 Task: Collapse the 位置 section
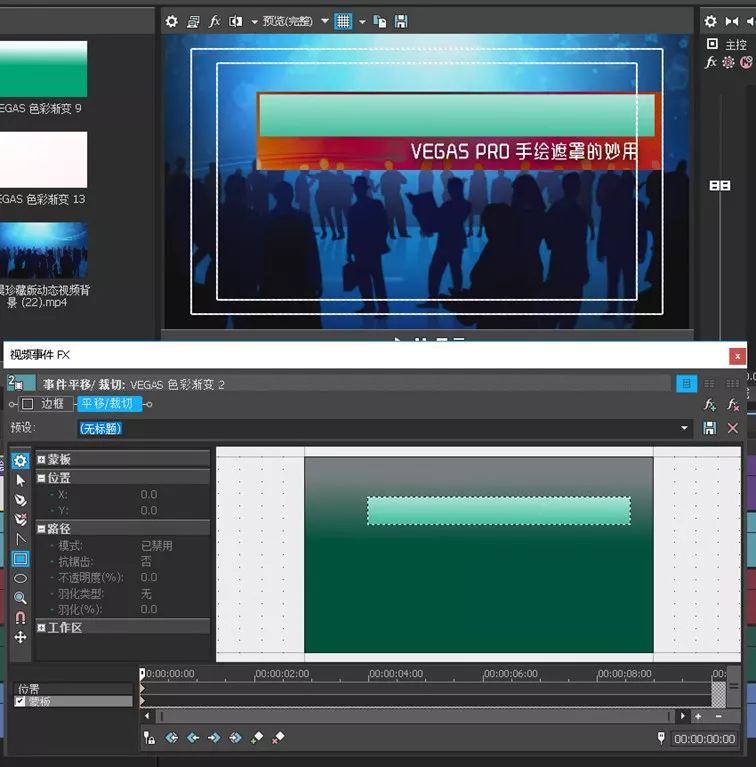click(x=42, y=478)
